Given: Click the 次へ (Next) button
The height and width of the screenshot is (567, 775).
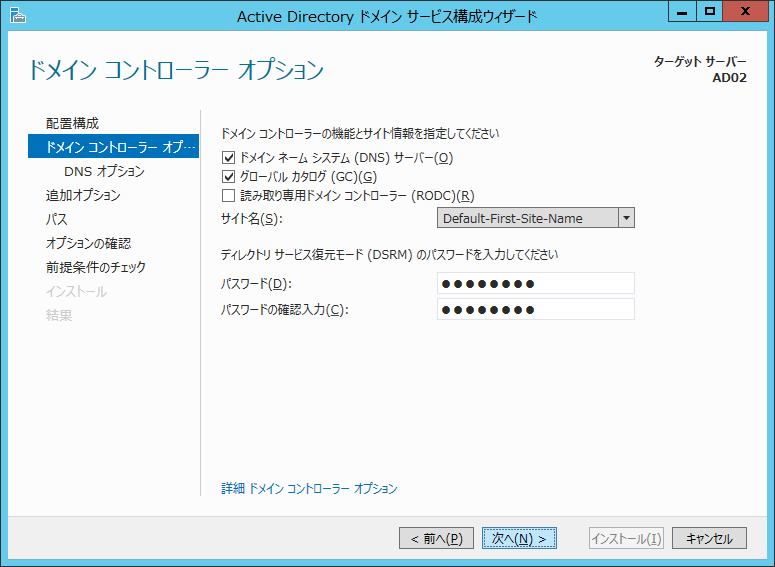Looking at the screenshot, I should 519,538.
